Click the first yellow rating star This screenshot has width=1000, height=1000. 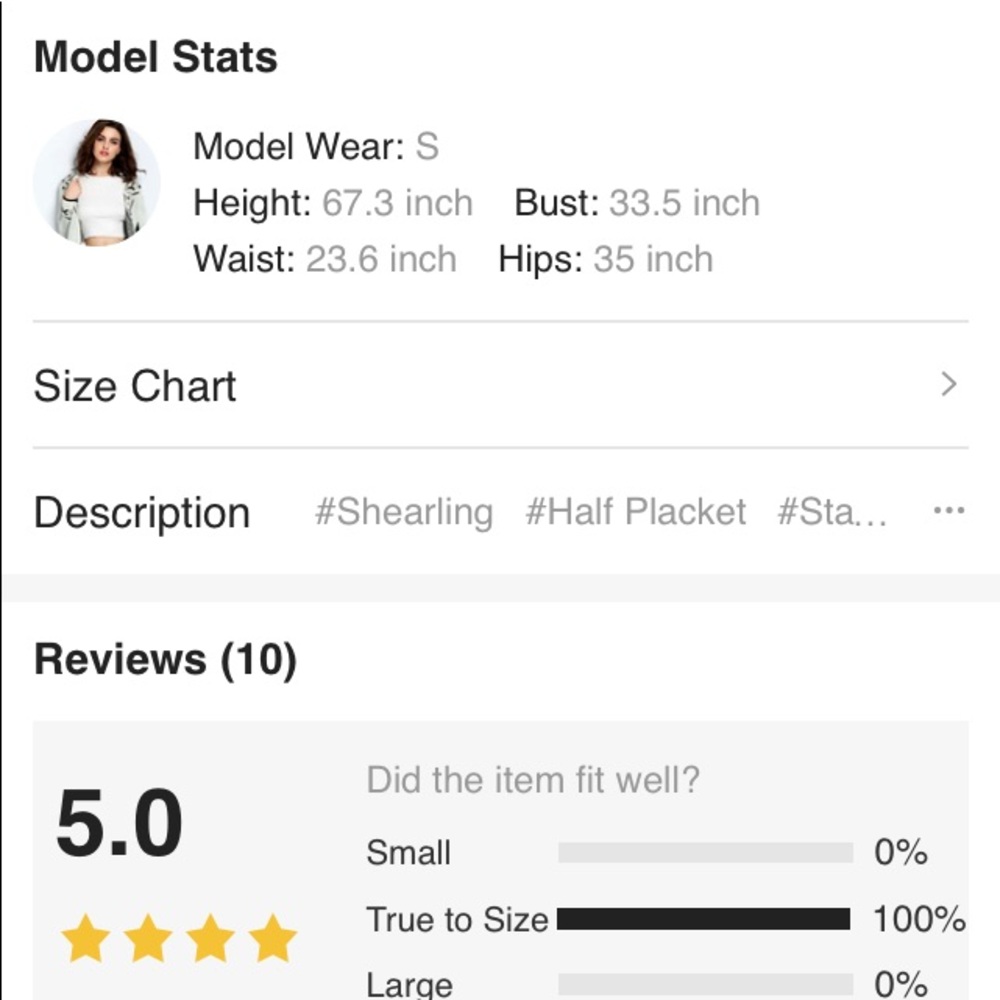coord(85,940)
